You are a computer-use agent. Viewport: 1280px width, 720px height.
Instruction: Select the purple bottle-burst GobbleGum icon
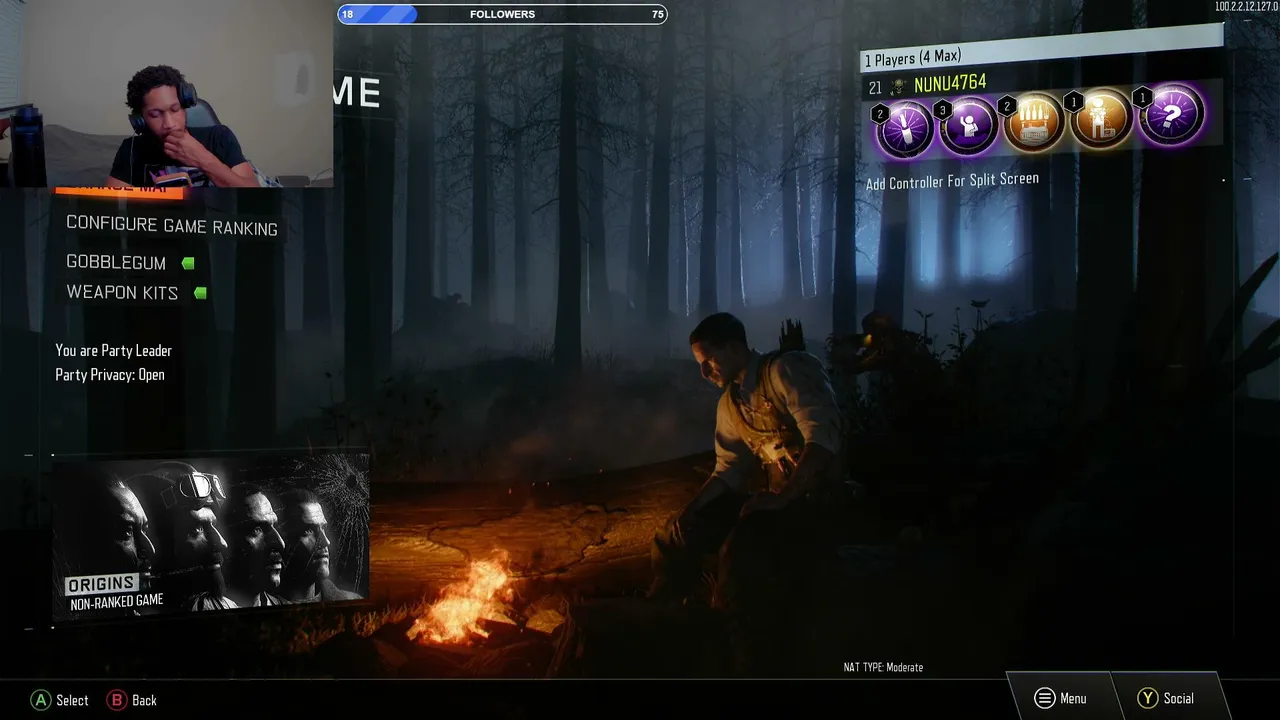pos(906,129)
